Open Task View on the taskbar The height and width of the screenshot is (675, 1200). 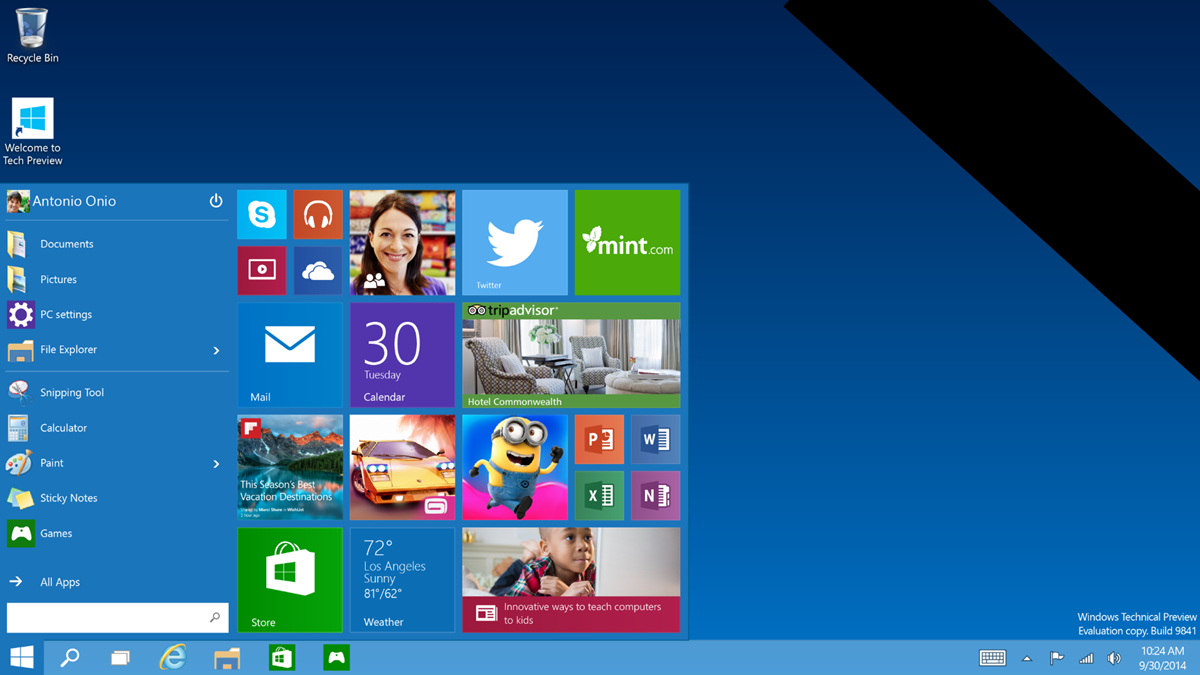[x=120, y=657]
